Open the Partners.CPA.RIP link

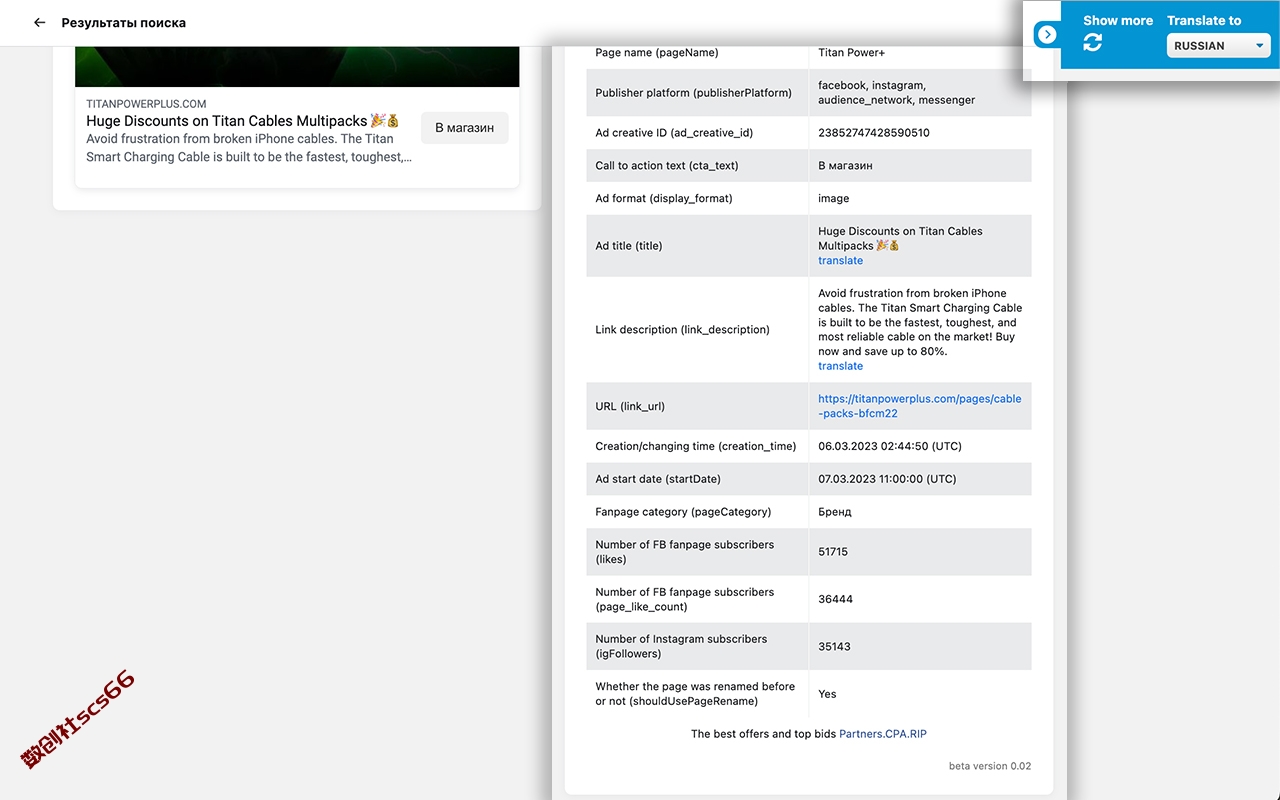click(x=883, y=734)
